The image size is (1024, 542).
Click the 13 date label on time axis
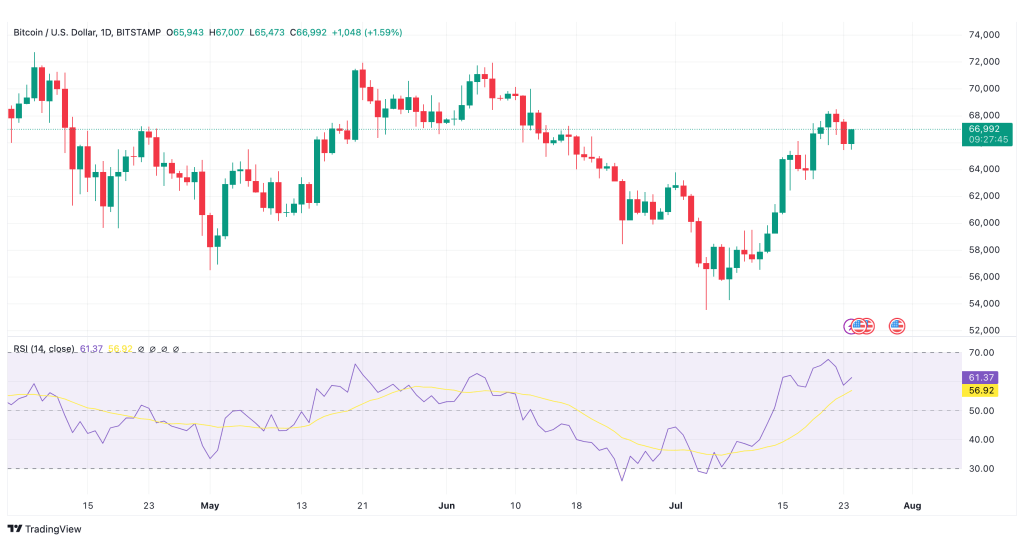[x=300, y=505]
